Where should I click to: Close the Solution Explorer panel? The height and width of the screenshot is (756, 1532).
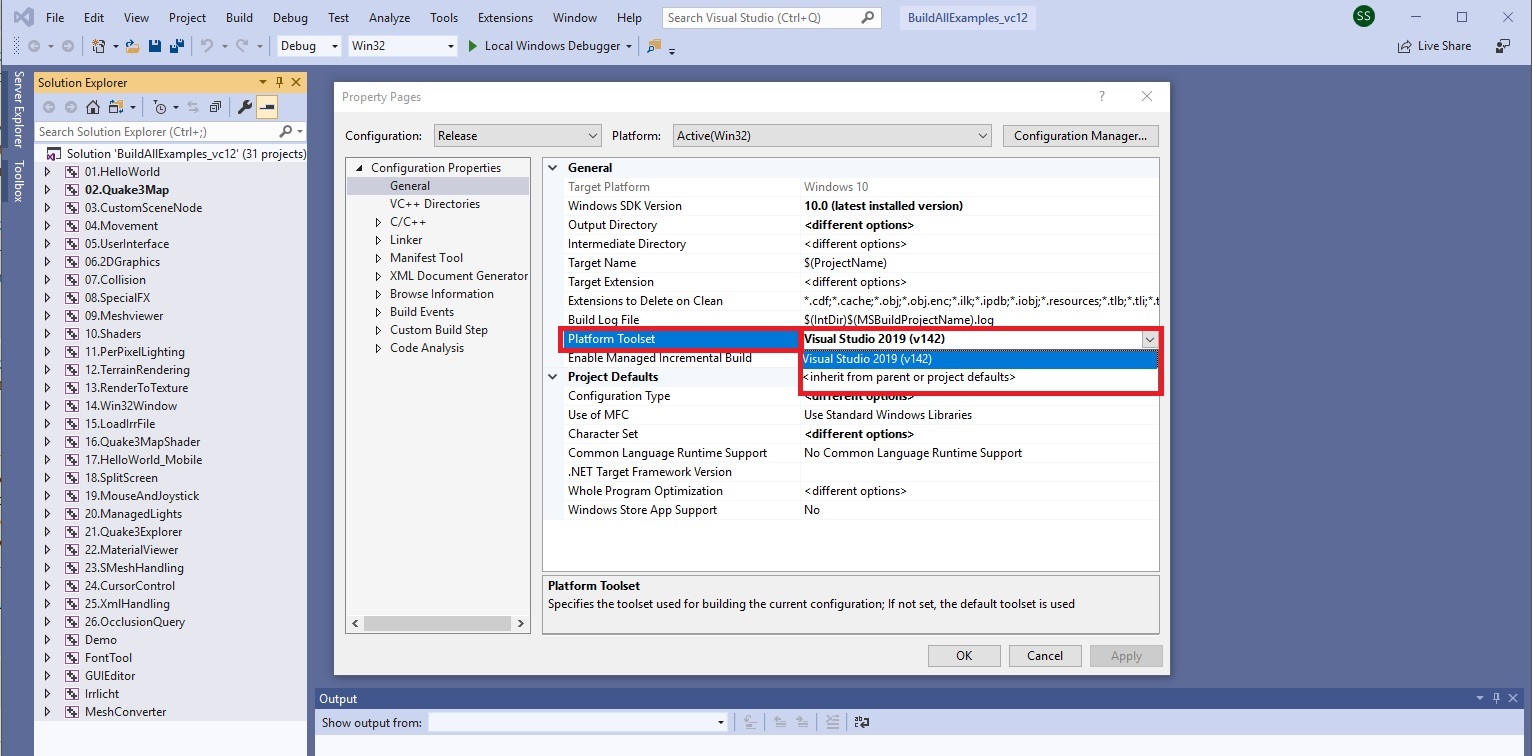point(296,82)
